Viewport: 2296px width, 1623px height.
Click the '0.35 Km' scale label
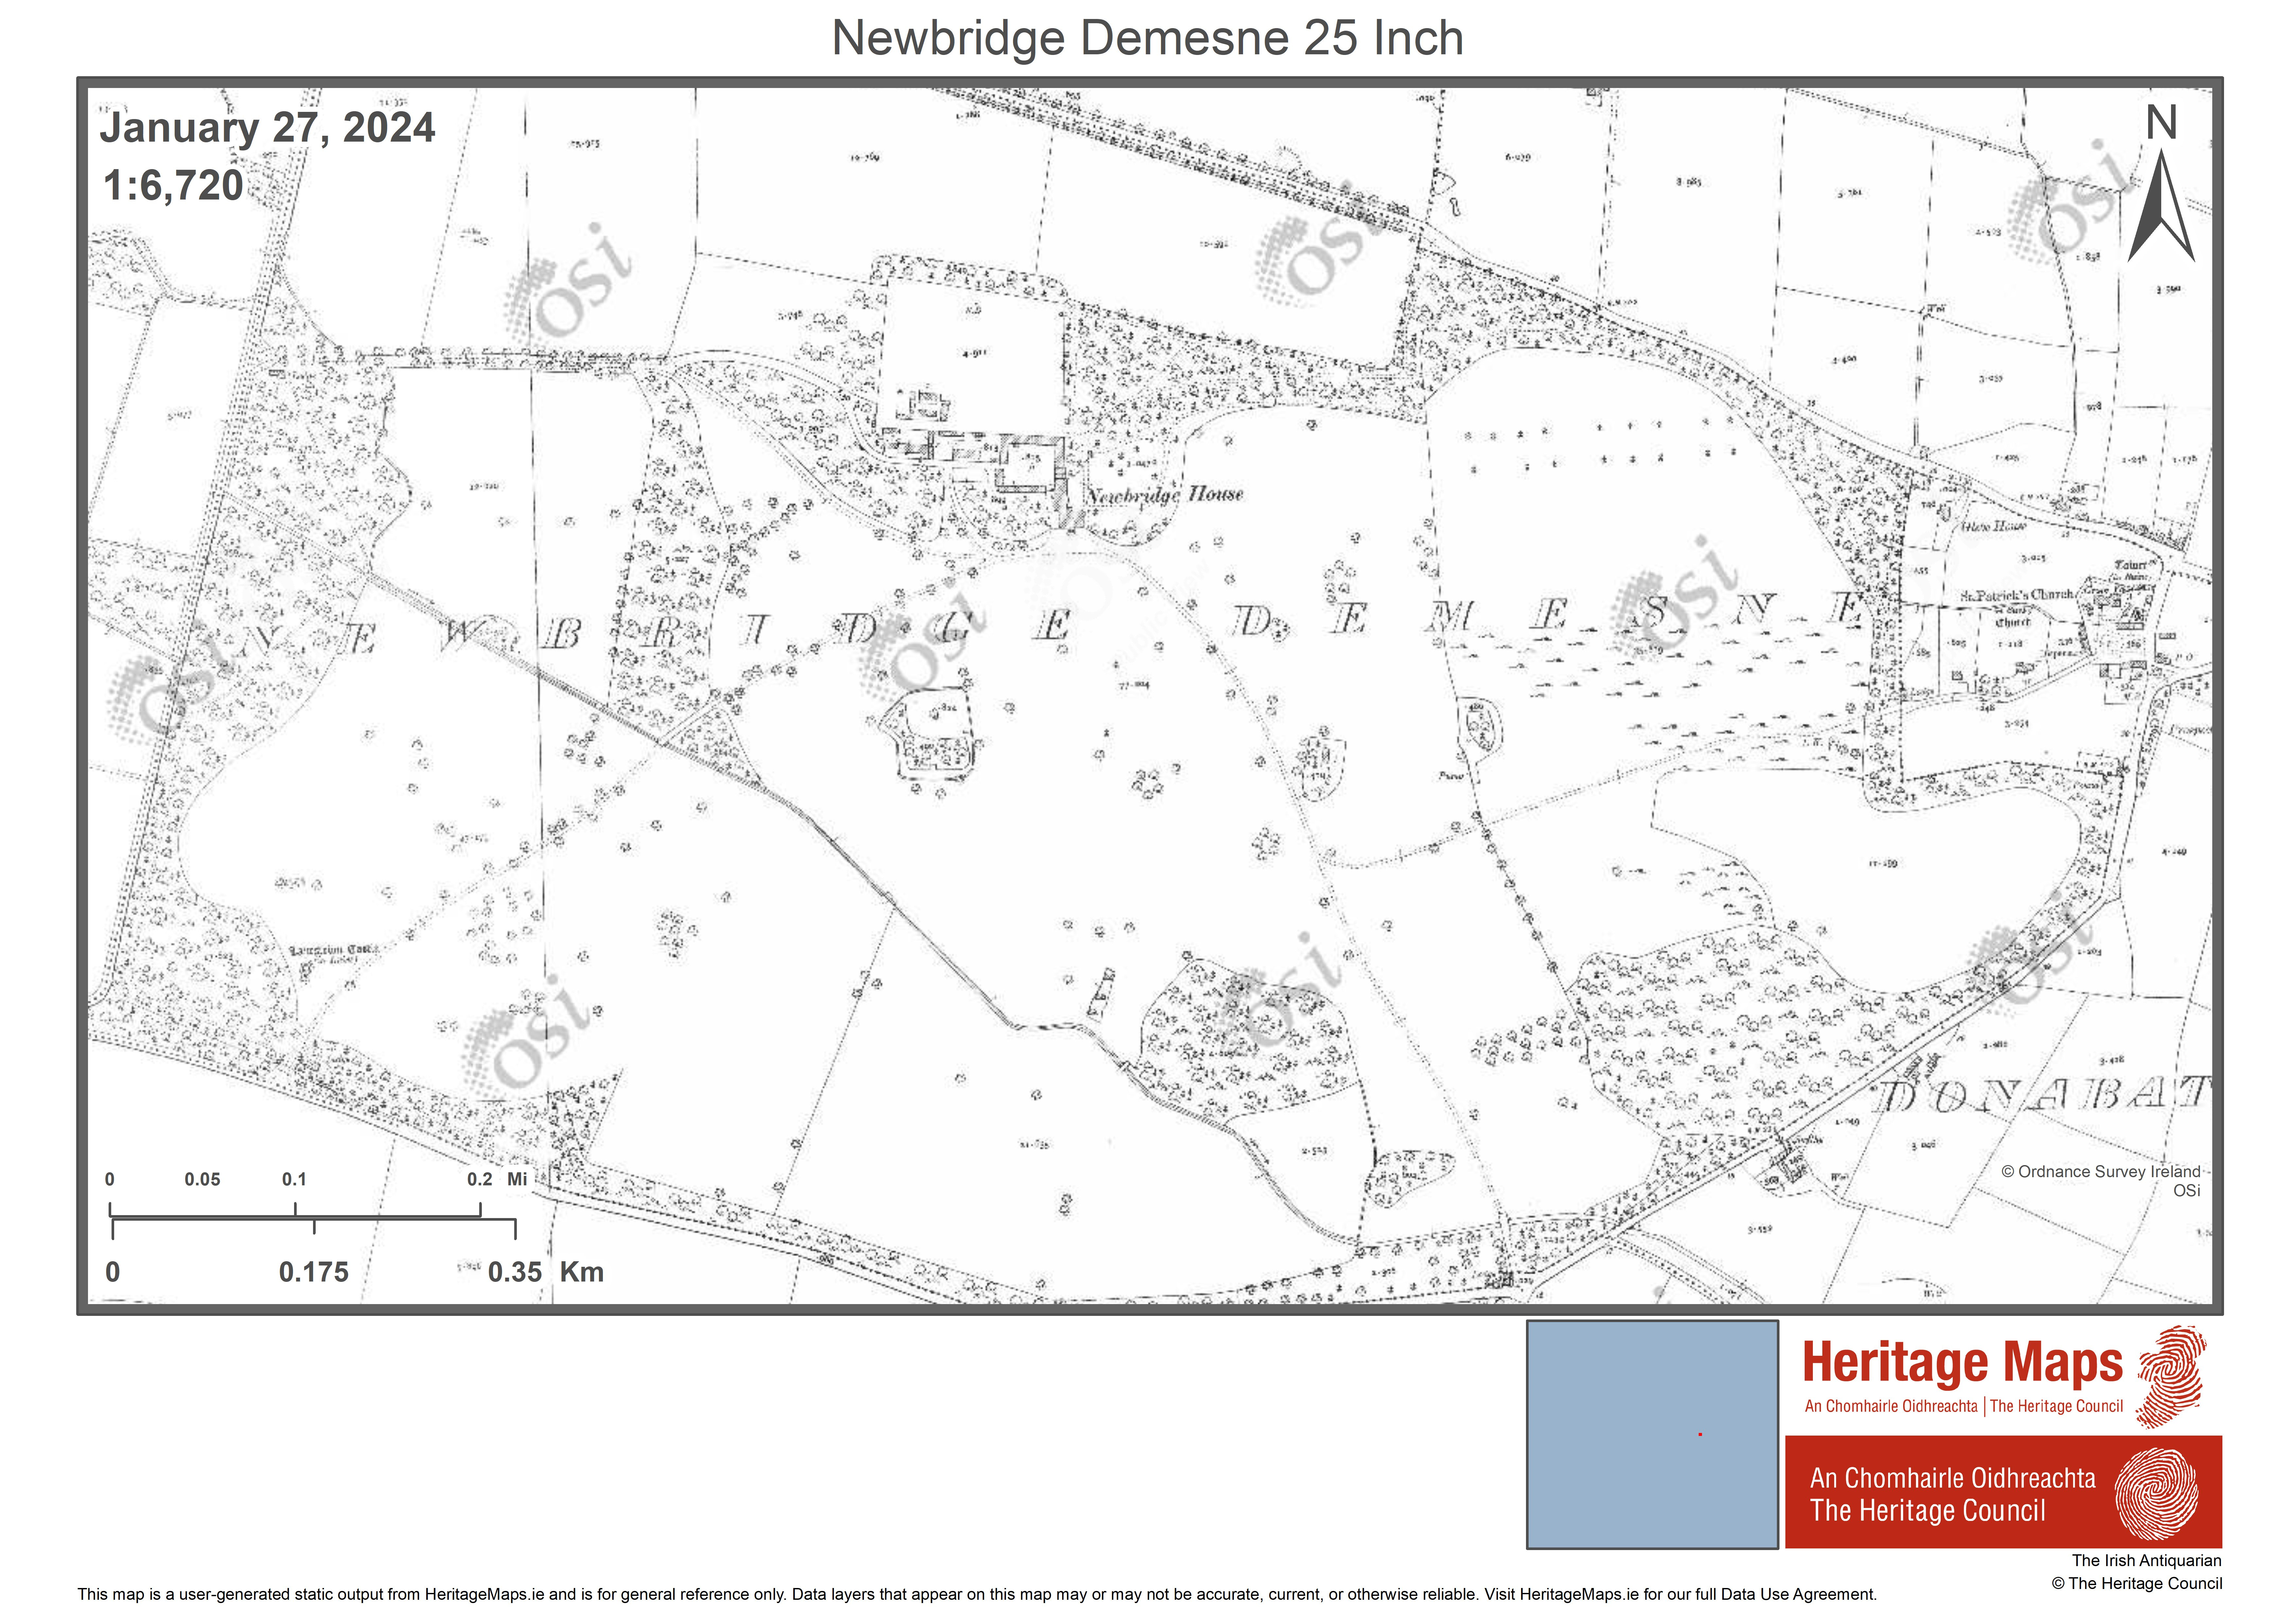pyautogui.click(x=546, y=1272)
